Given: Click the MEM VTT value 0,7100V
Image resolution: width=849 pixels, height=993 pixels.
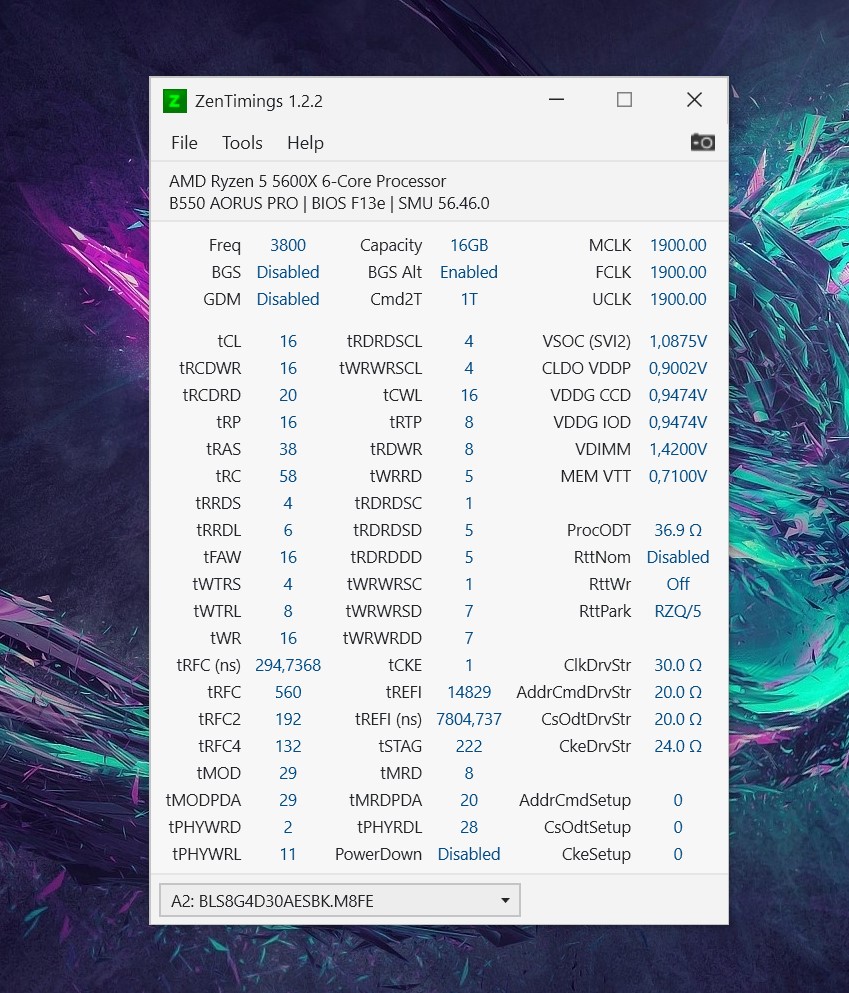Looking at the screenshot, I should (678, 476).
